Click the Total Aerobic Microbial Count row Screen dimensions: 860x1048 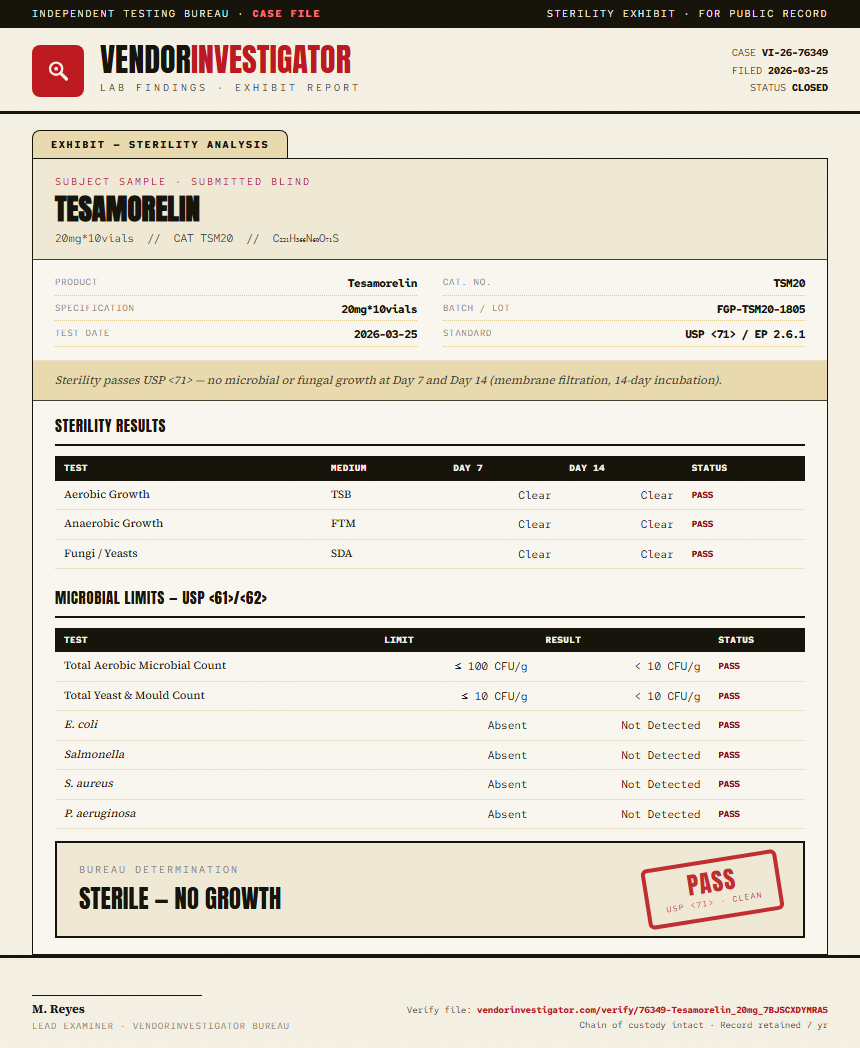(430, 666)
